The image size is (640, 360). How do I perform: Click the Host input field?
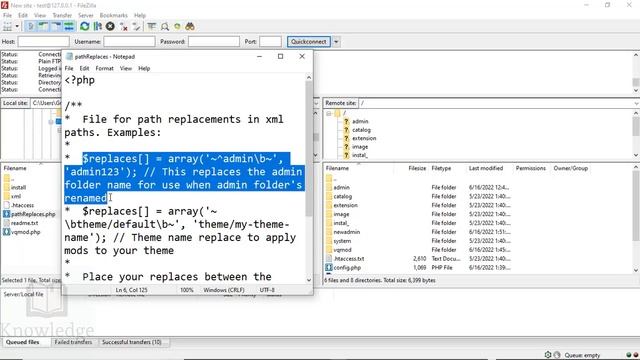(43, 42)
